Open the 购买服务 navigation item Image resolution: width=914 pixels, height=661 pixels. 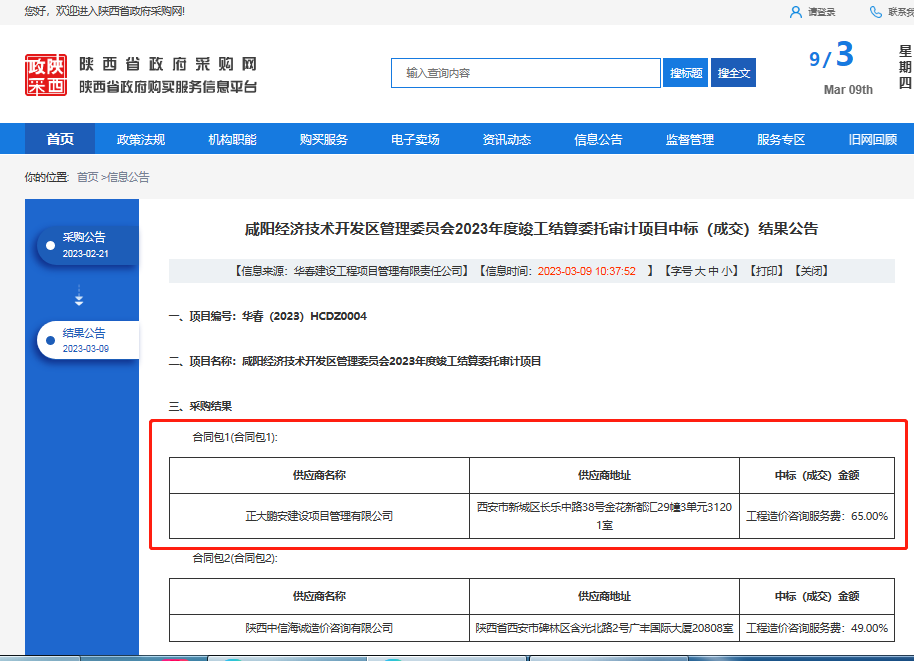pos(324,140)
